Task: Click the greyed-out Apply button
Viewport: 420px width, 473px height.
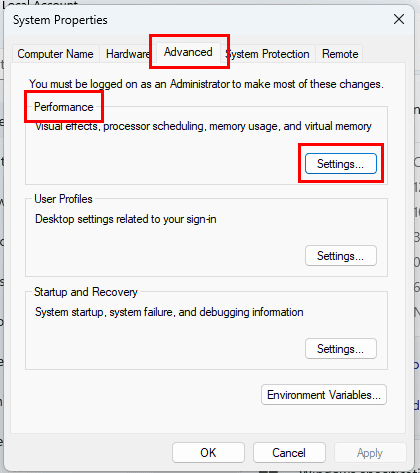Action: click(370, 453)
